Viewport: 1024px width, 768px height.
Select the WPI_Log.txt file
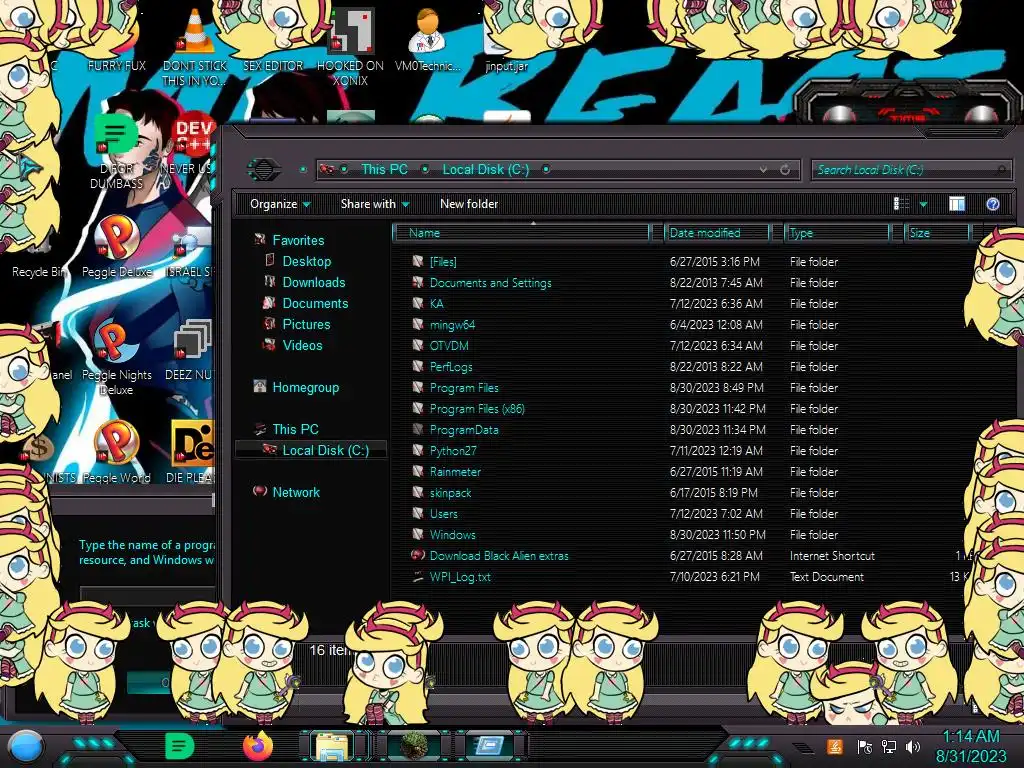(460, 577)
